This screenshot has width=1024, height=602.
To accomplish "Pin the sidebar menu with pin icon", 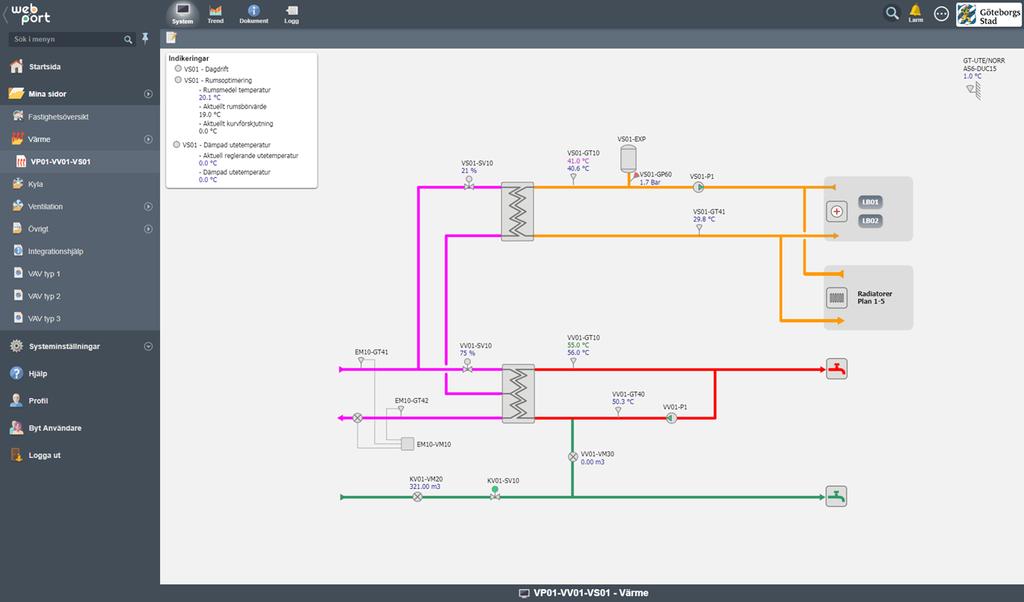I will click(145, 39).
